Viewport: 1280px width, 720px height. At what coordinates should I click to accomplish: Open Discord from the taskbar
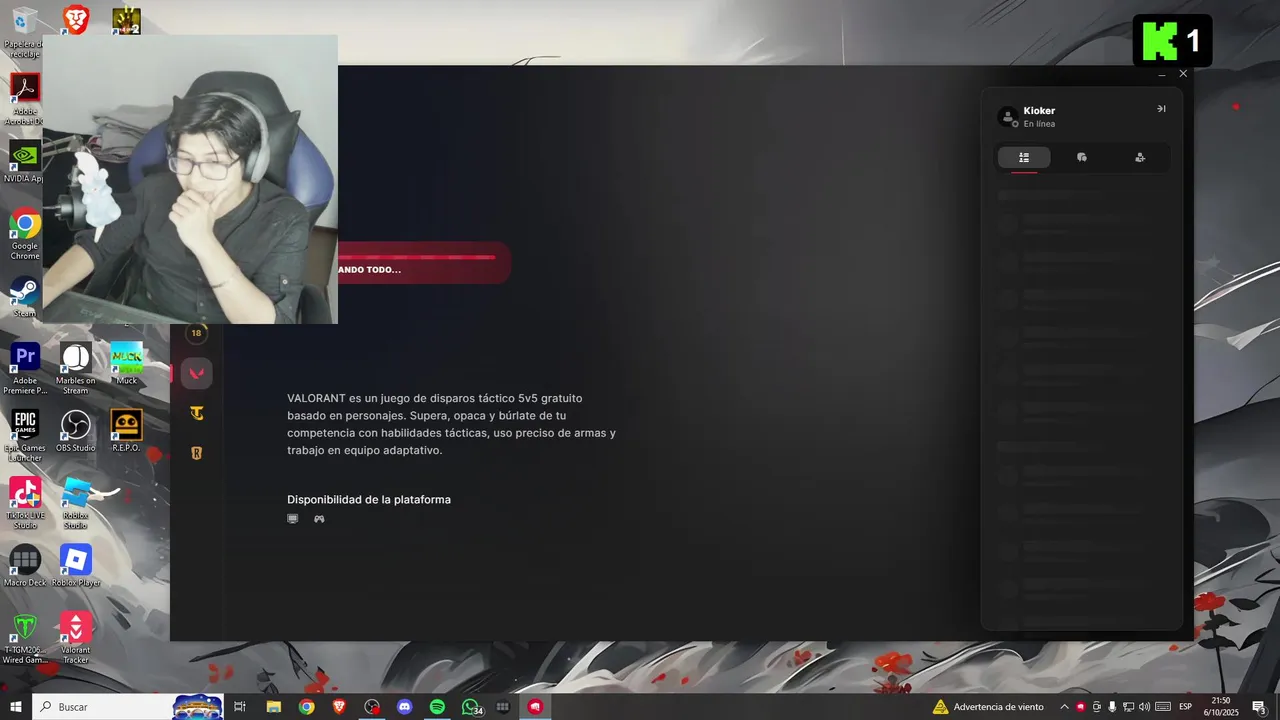click(x=404, y=707)
